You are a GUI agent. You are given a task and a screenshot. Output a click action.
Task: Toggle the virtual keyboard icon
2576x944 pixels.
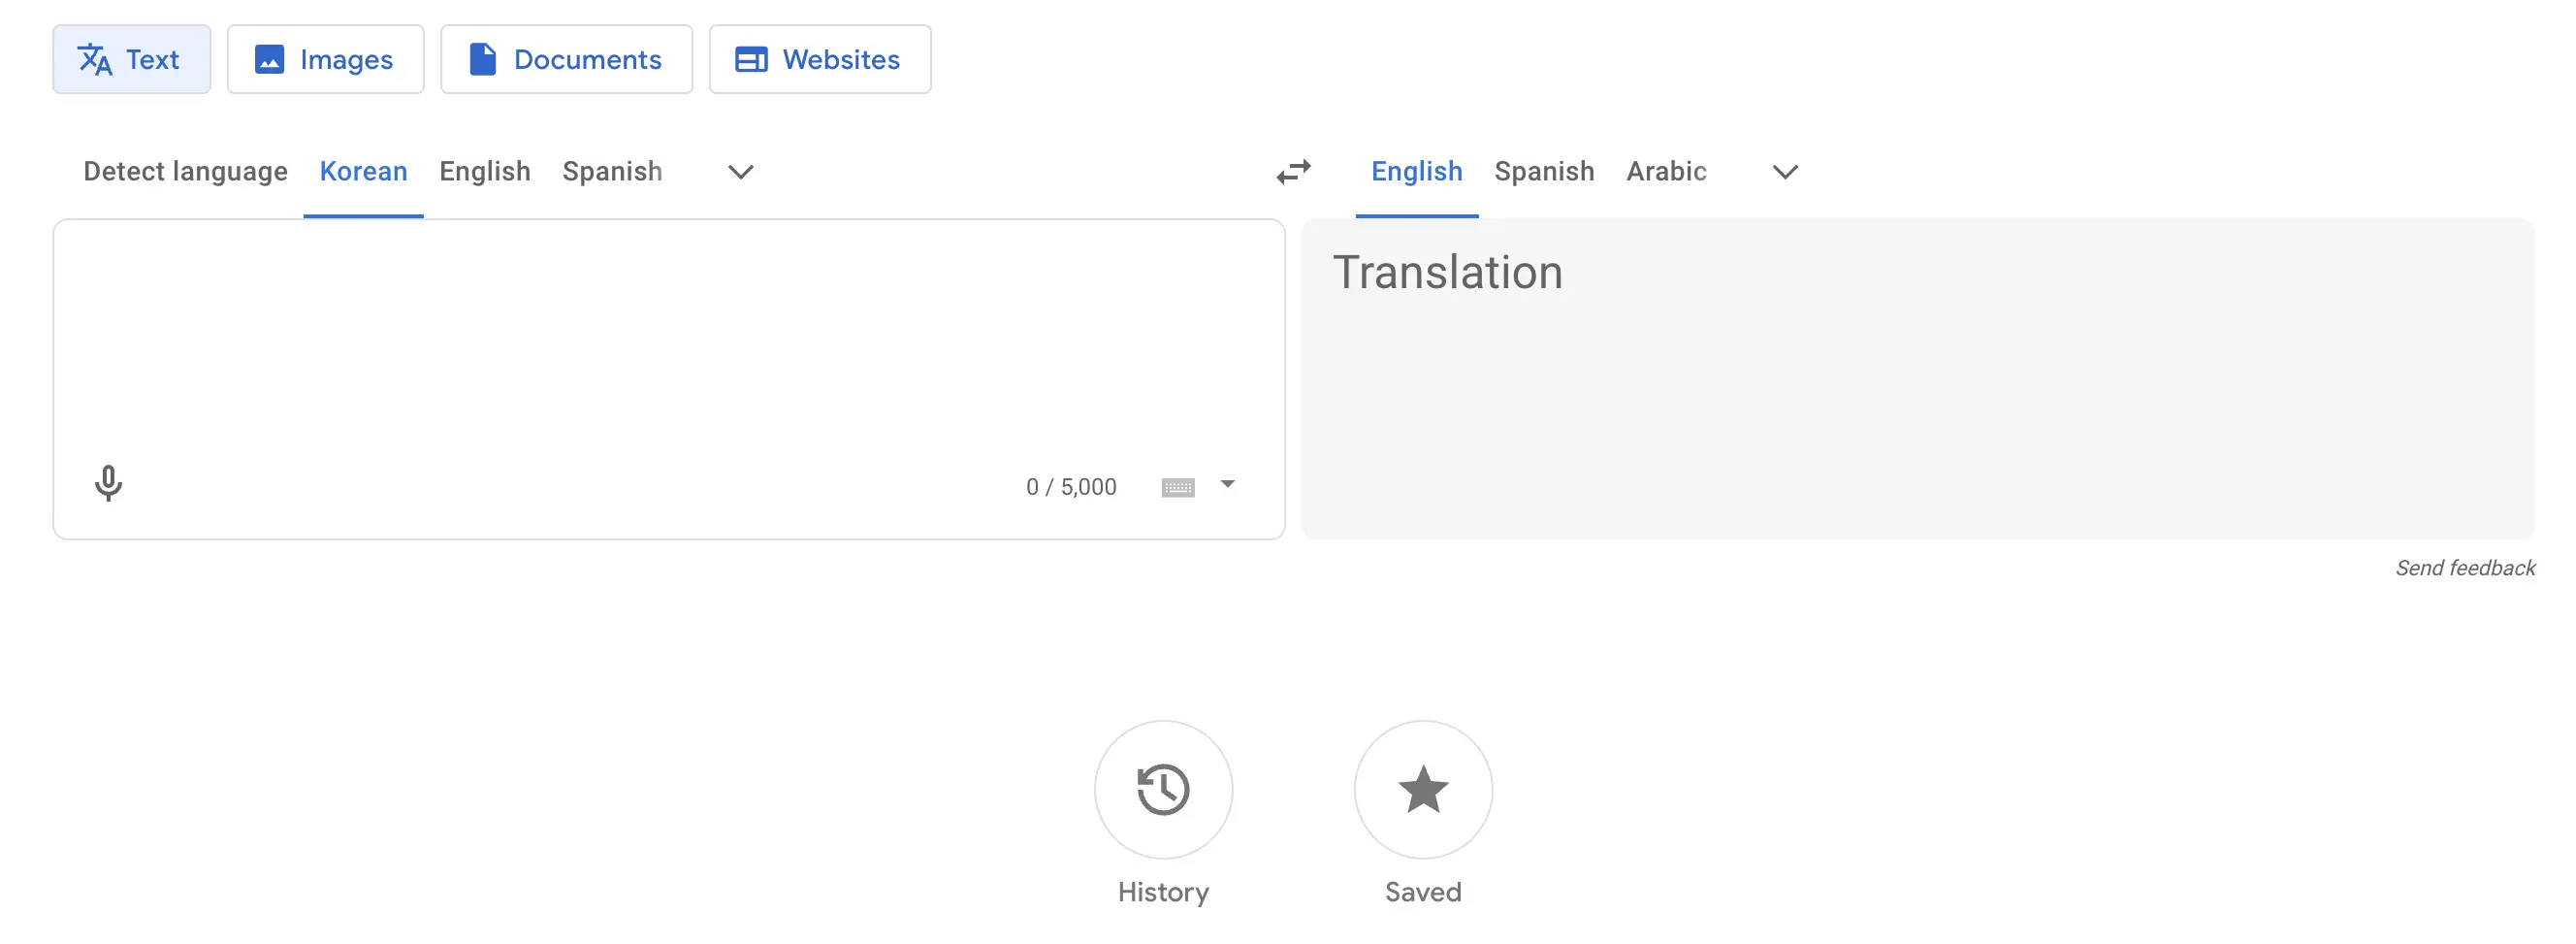(x=1177, y=487)
